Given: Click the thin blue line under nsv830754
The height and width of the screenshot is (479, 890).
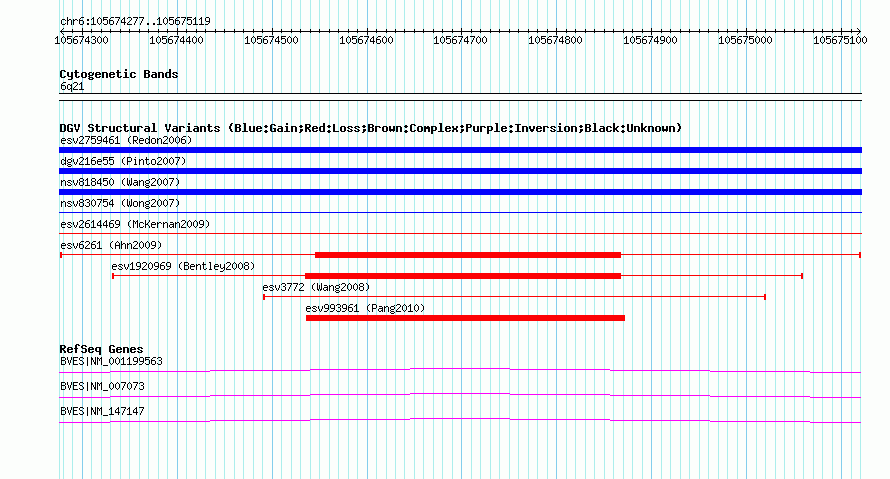Looking at the screenshot, I should pos(460,213).
